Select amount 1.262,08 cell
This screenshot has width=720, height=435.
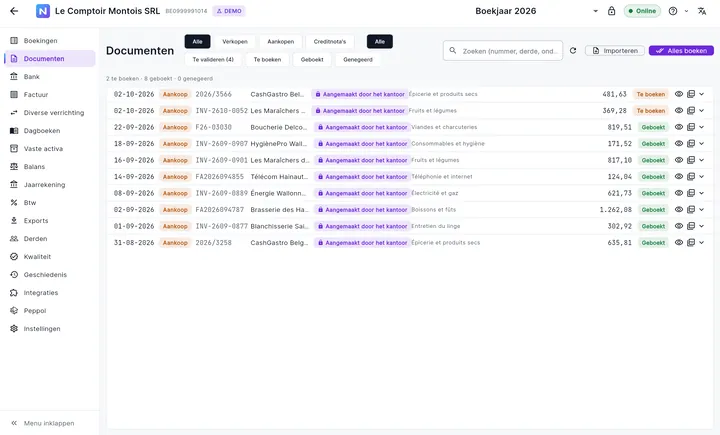(615, 210)
